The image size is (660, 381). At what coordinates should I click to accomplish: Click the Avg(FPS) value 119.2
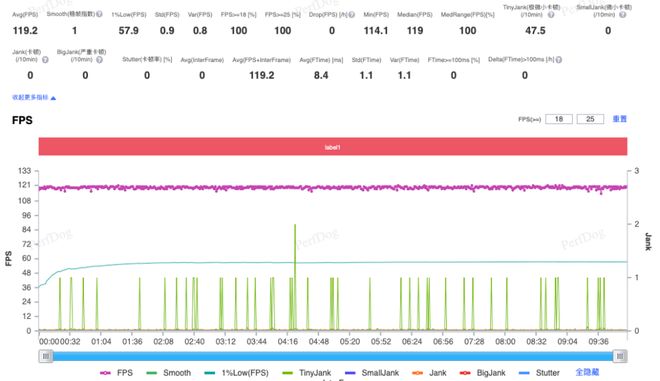(25, 31)
